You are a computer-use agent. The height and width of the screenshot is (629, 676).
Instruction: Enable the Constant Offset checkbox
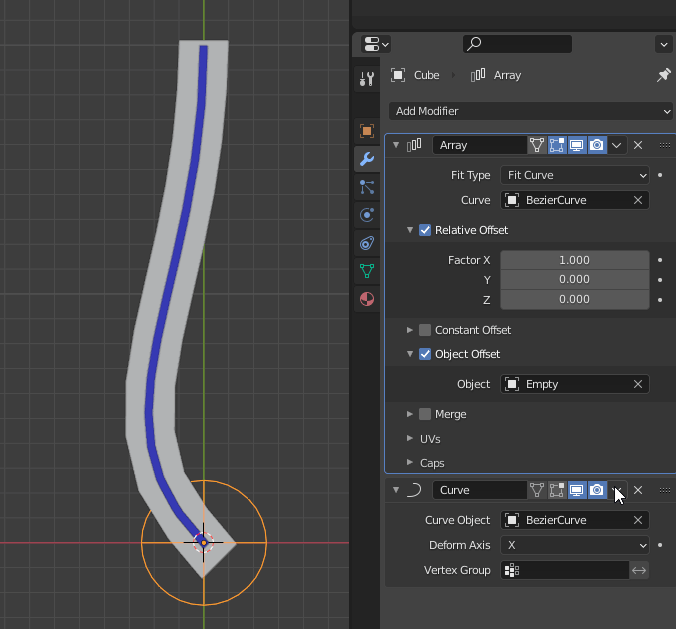425,330
